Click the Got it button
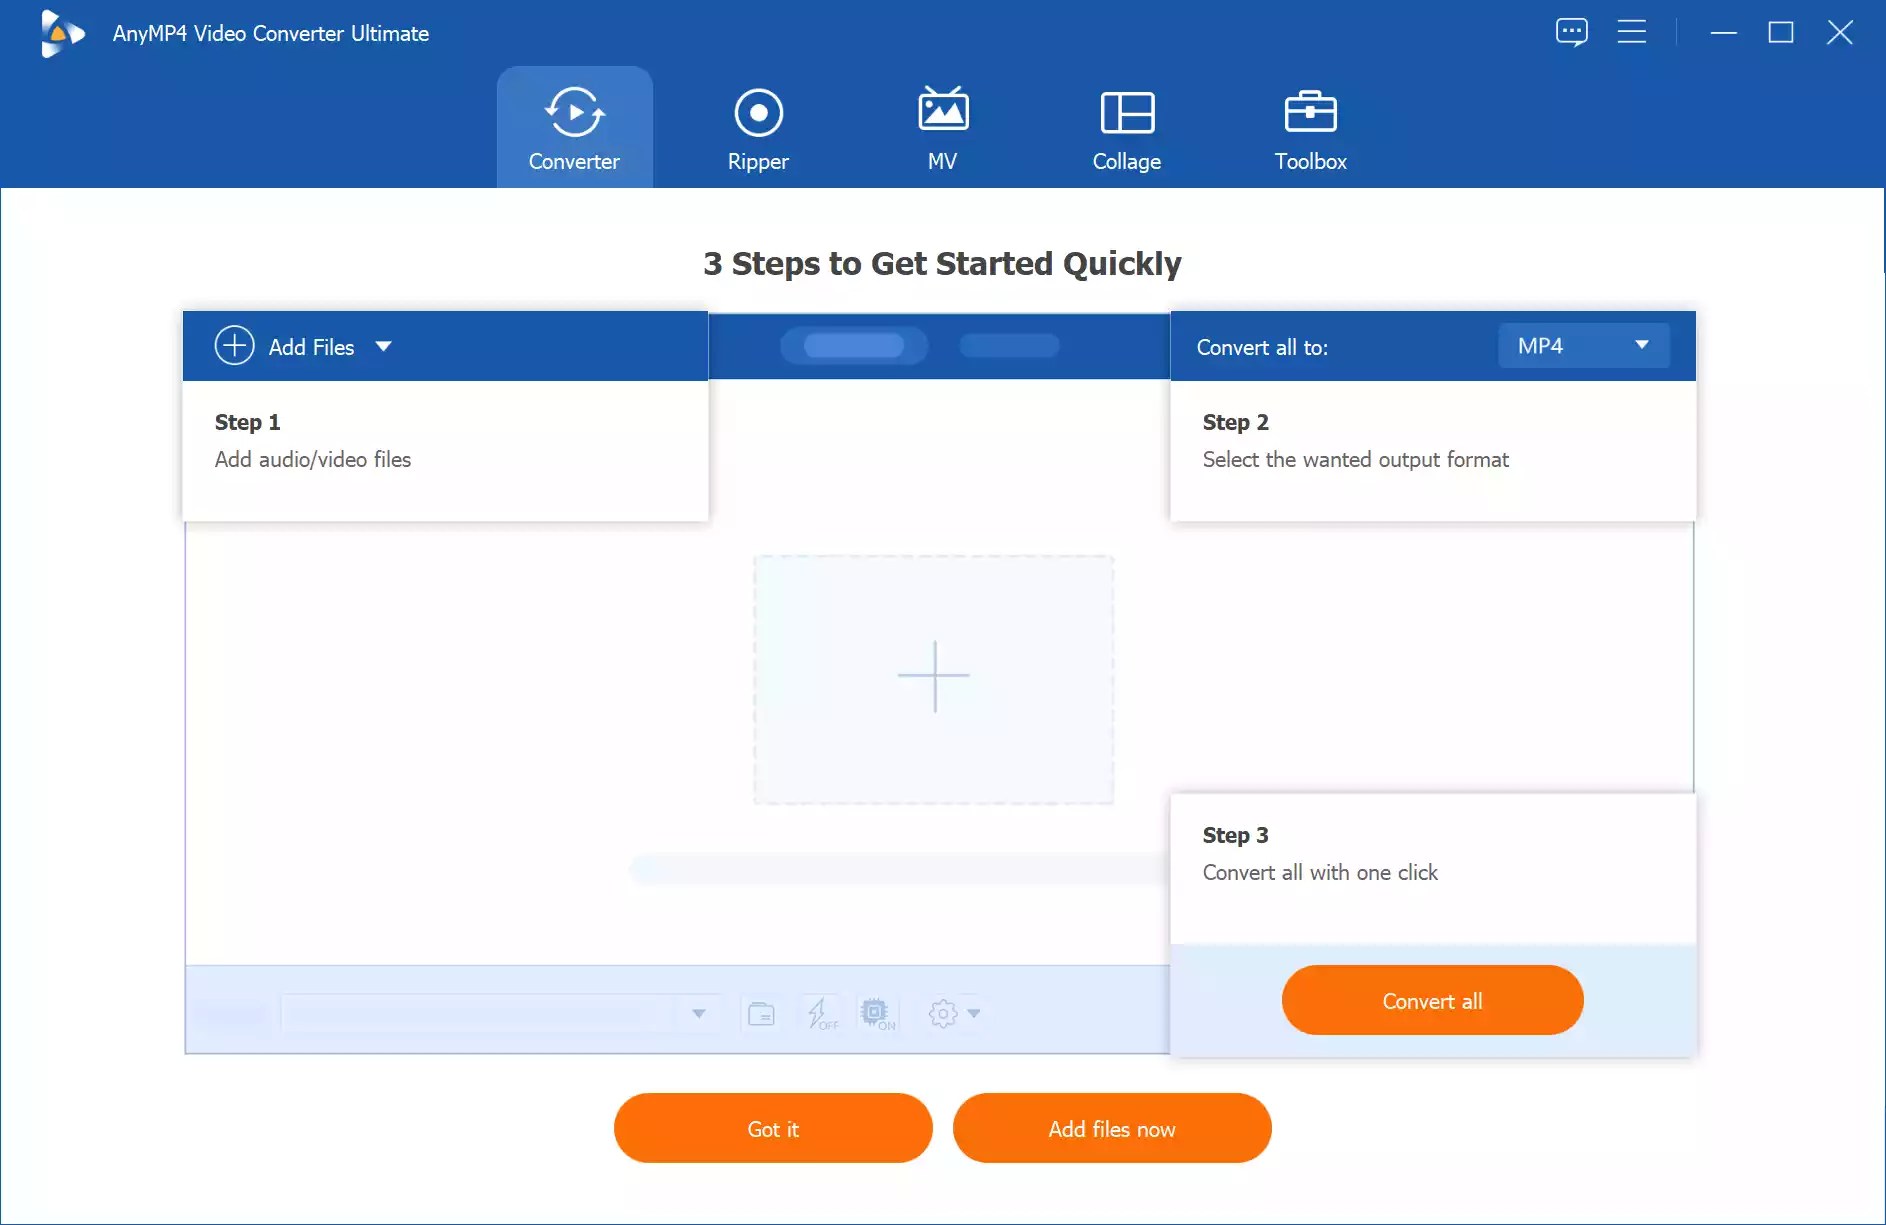The image size is (1886, 1225). point(772,1128)
